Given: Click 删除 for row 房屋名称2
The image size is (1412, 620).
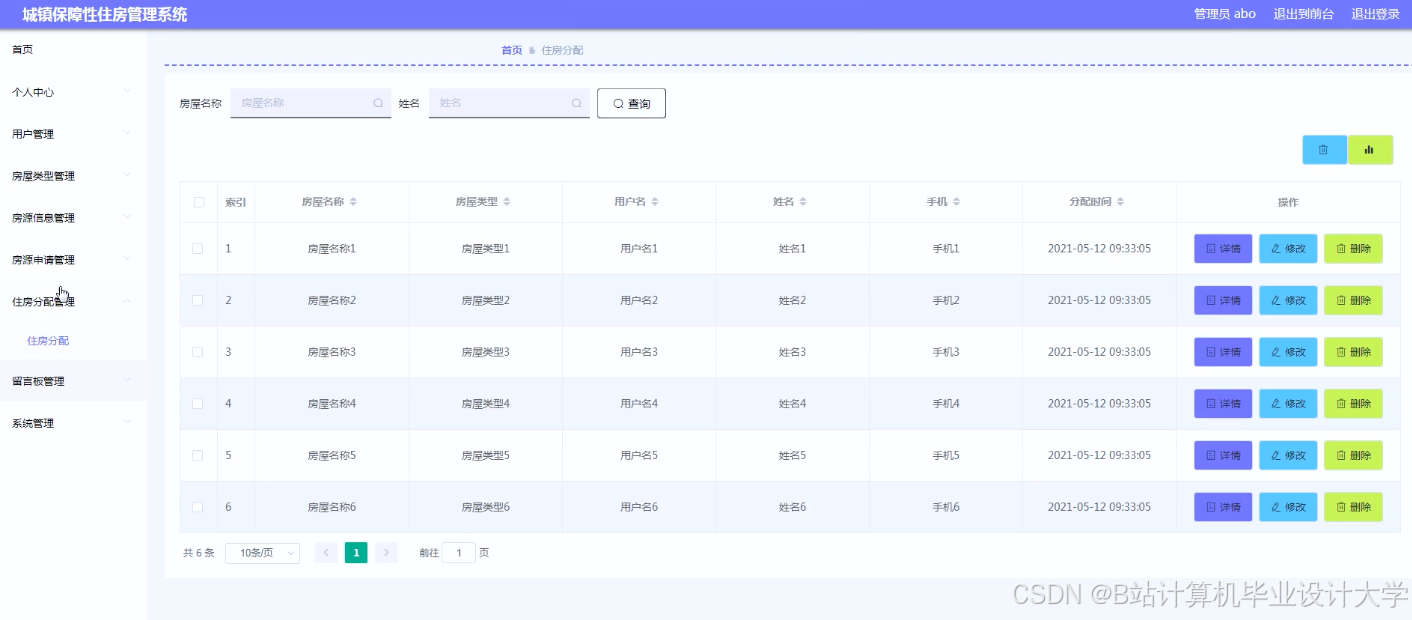Looking at the screenshot, I should pos(1353,300).
